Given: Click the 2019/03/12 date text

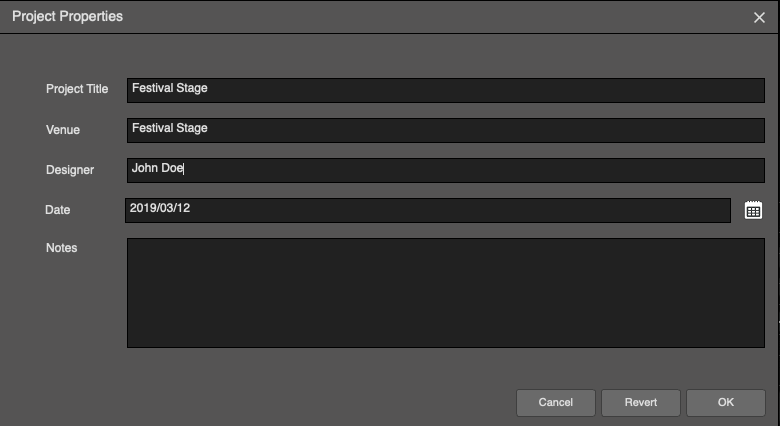Looking at the screenshot, I should (x=160, y=208).
